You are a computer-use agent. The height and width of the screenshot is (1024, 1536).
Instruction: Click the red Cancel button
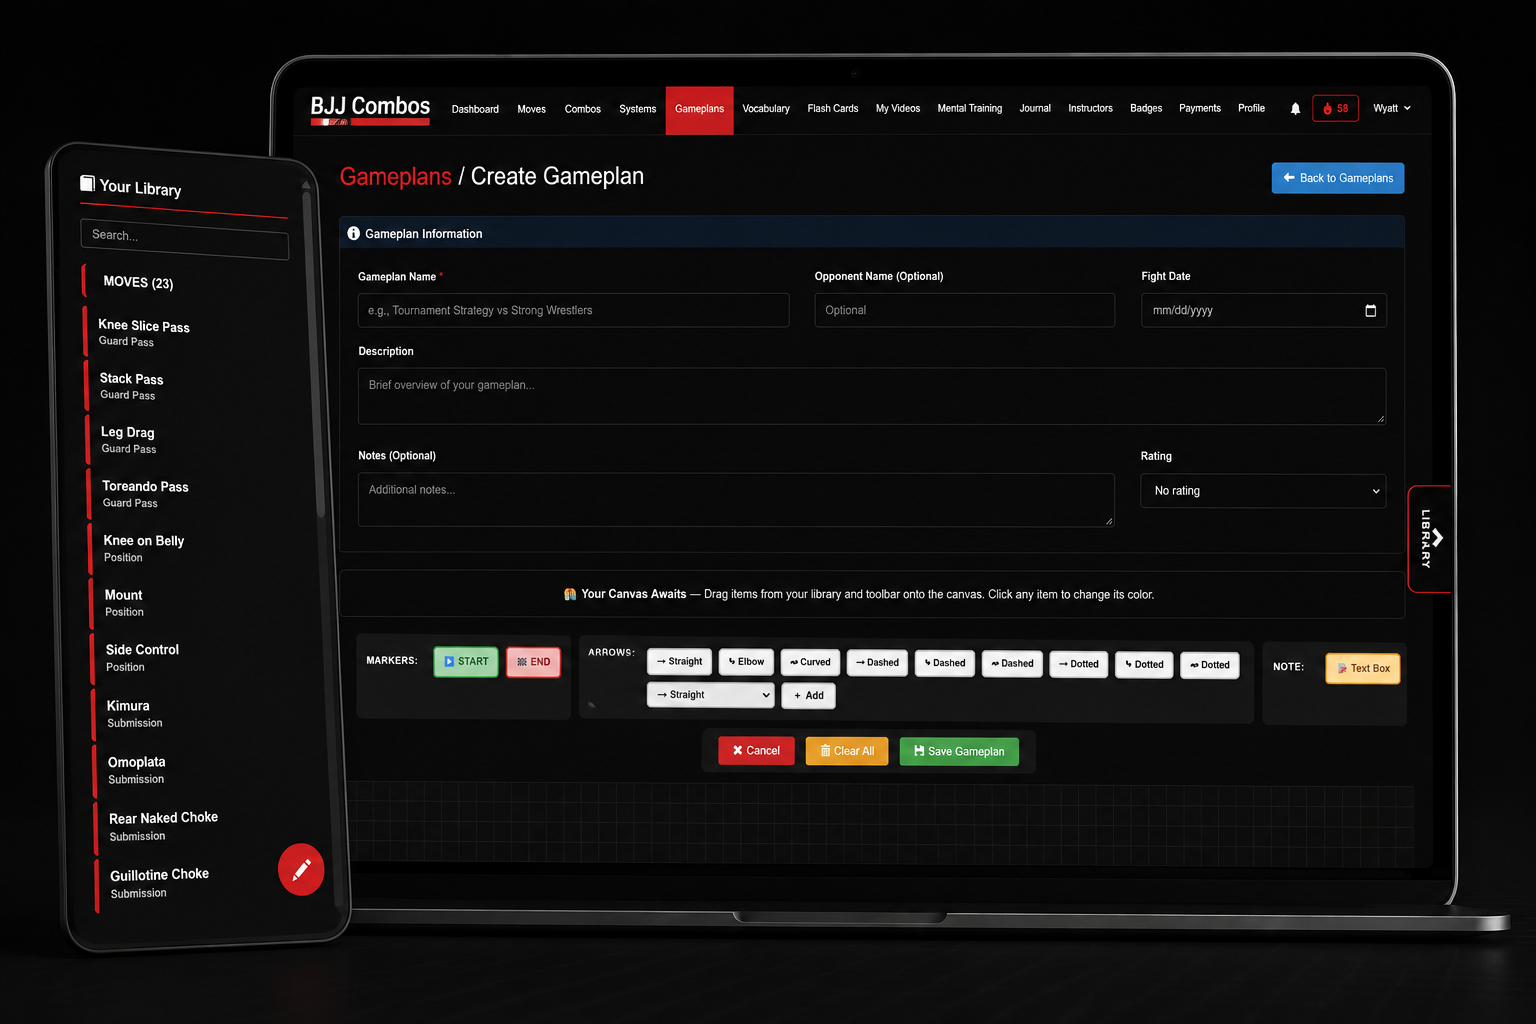point(756,751)
